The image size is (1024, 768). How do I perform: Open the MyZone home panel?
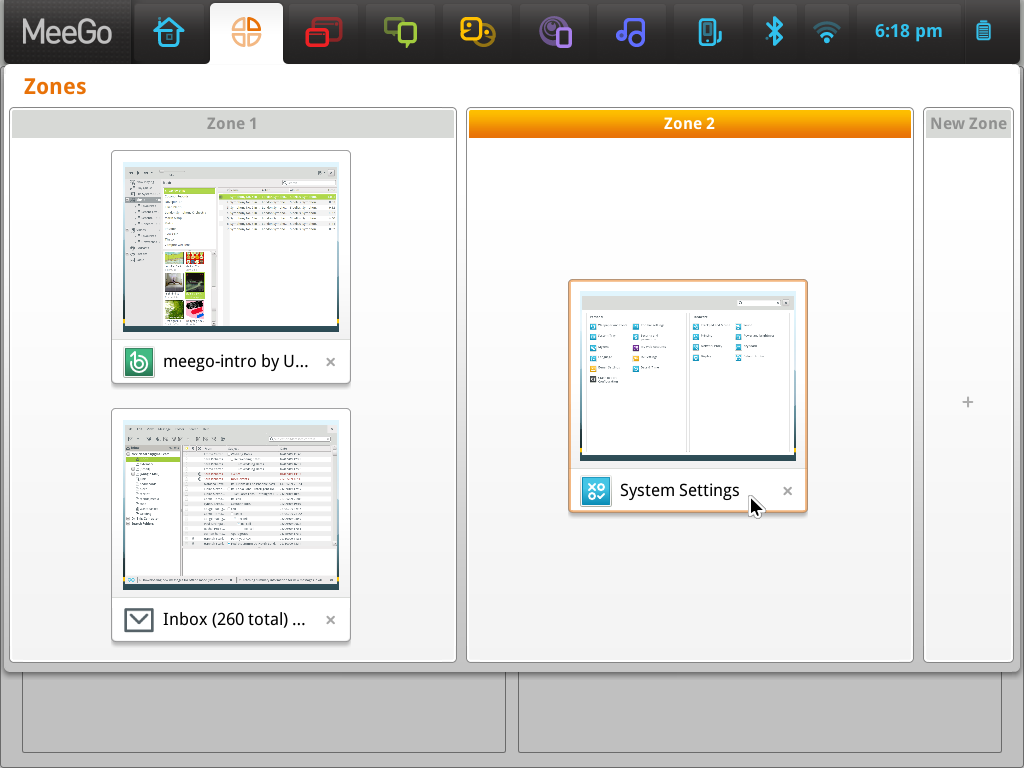pyautogui.click(x=169, y=31)
